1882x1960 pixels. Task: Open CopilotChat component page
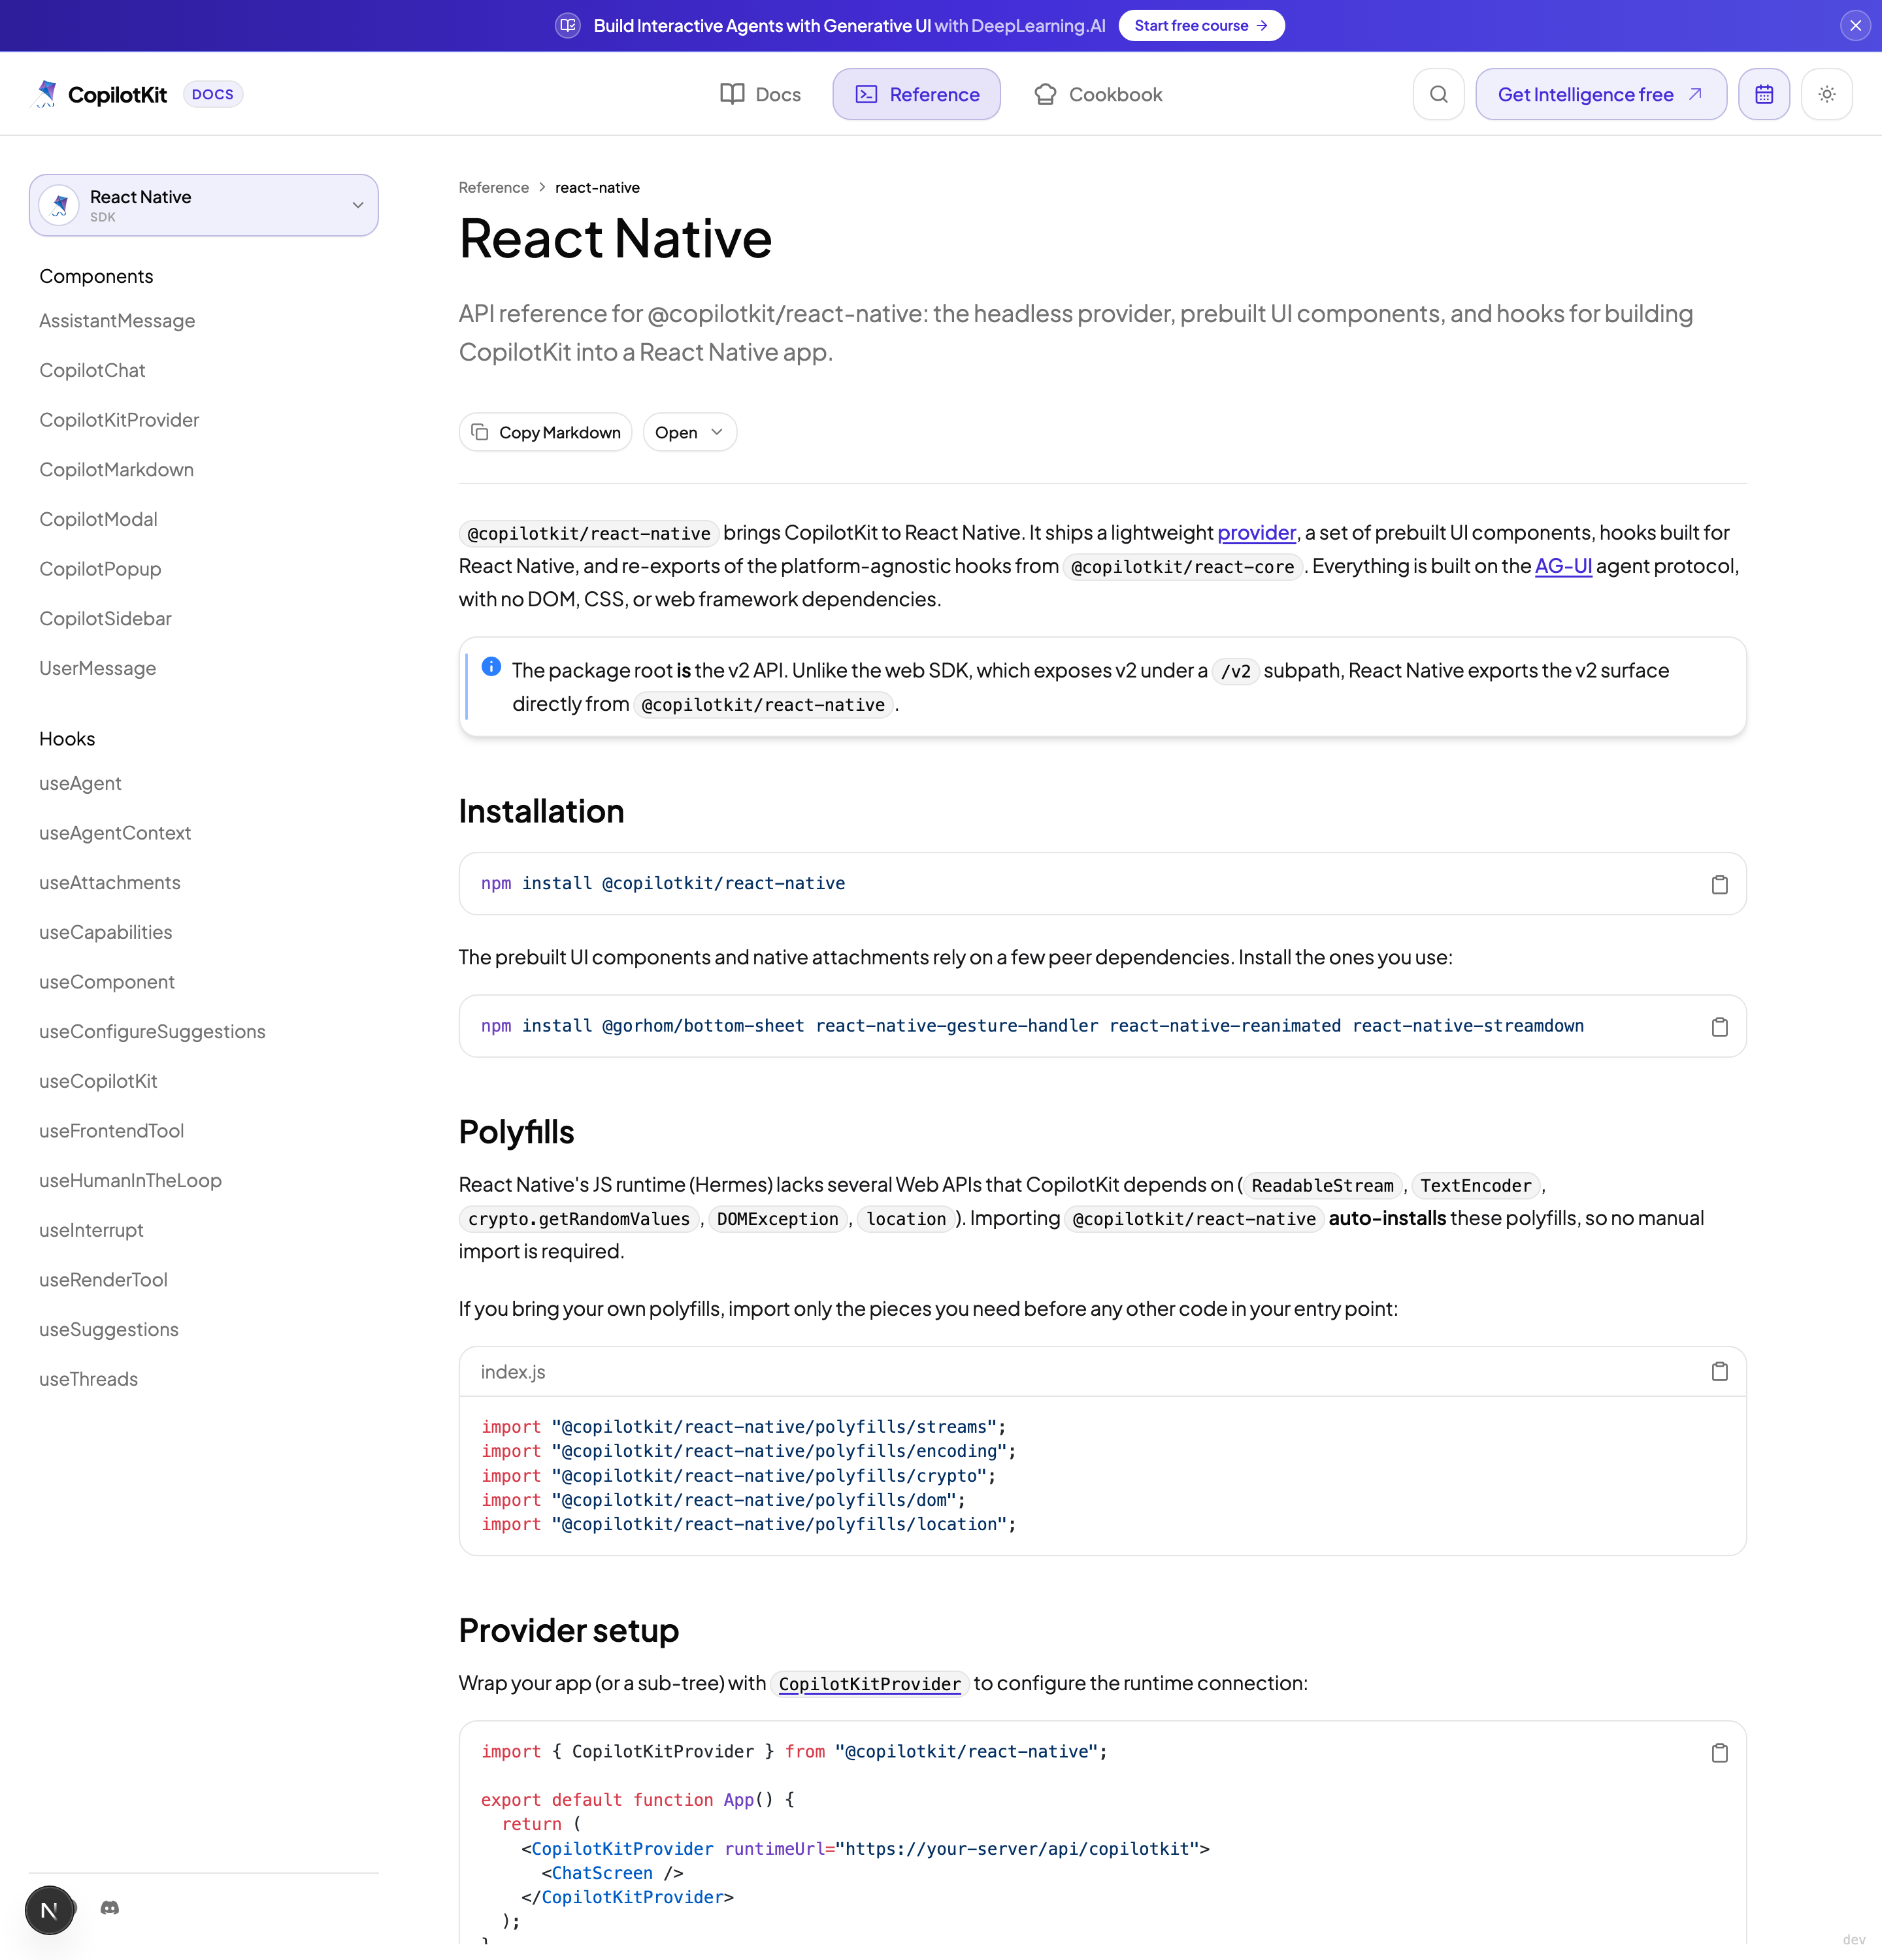click(92, 370)
